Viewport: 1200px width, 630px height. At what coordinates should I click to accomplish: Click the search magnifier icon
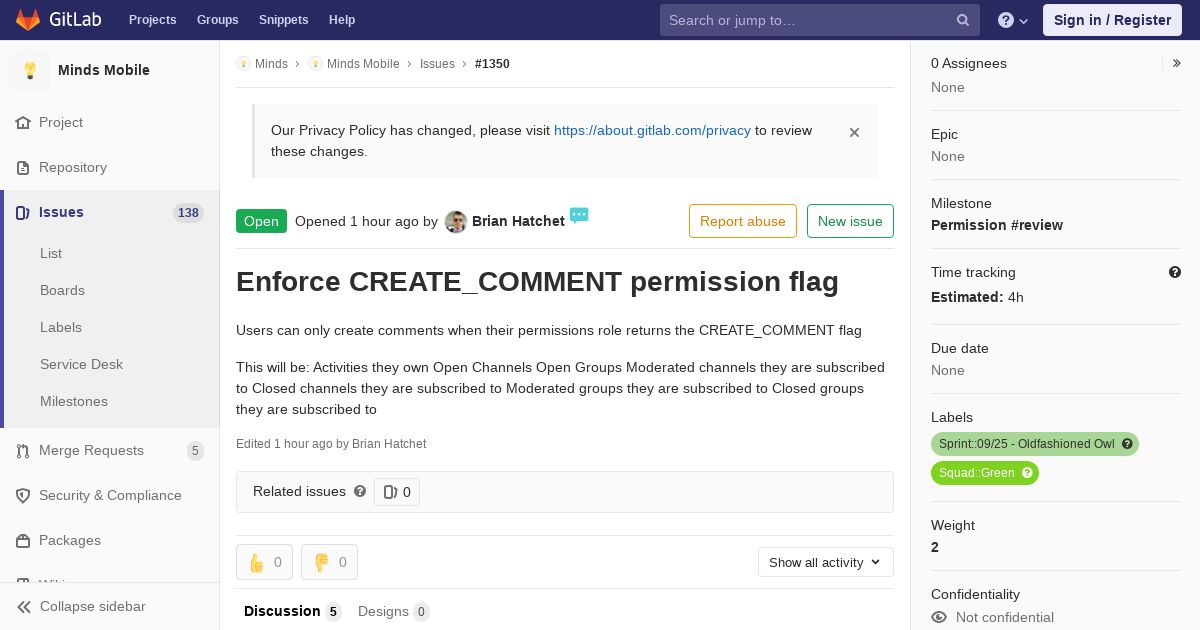[963, 20]
